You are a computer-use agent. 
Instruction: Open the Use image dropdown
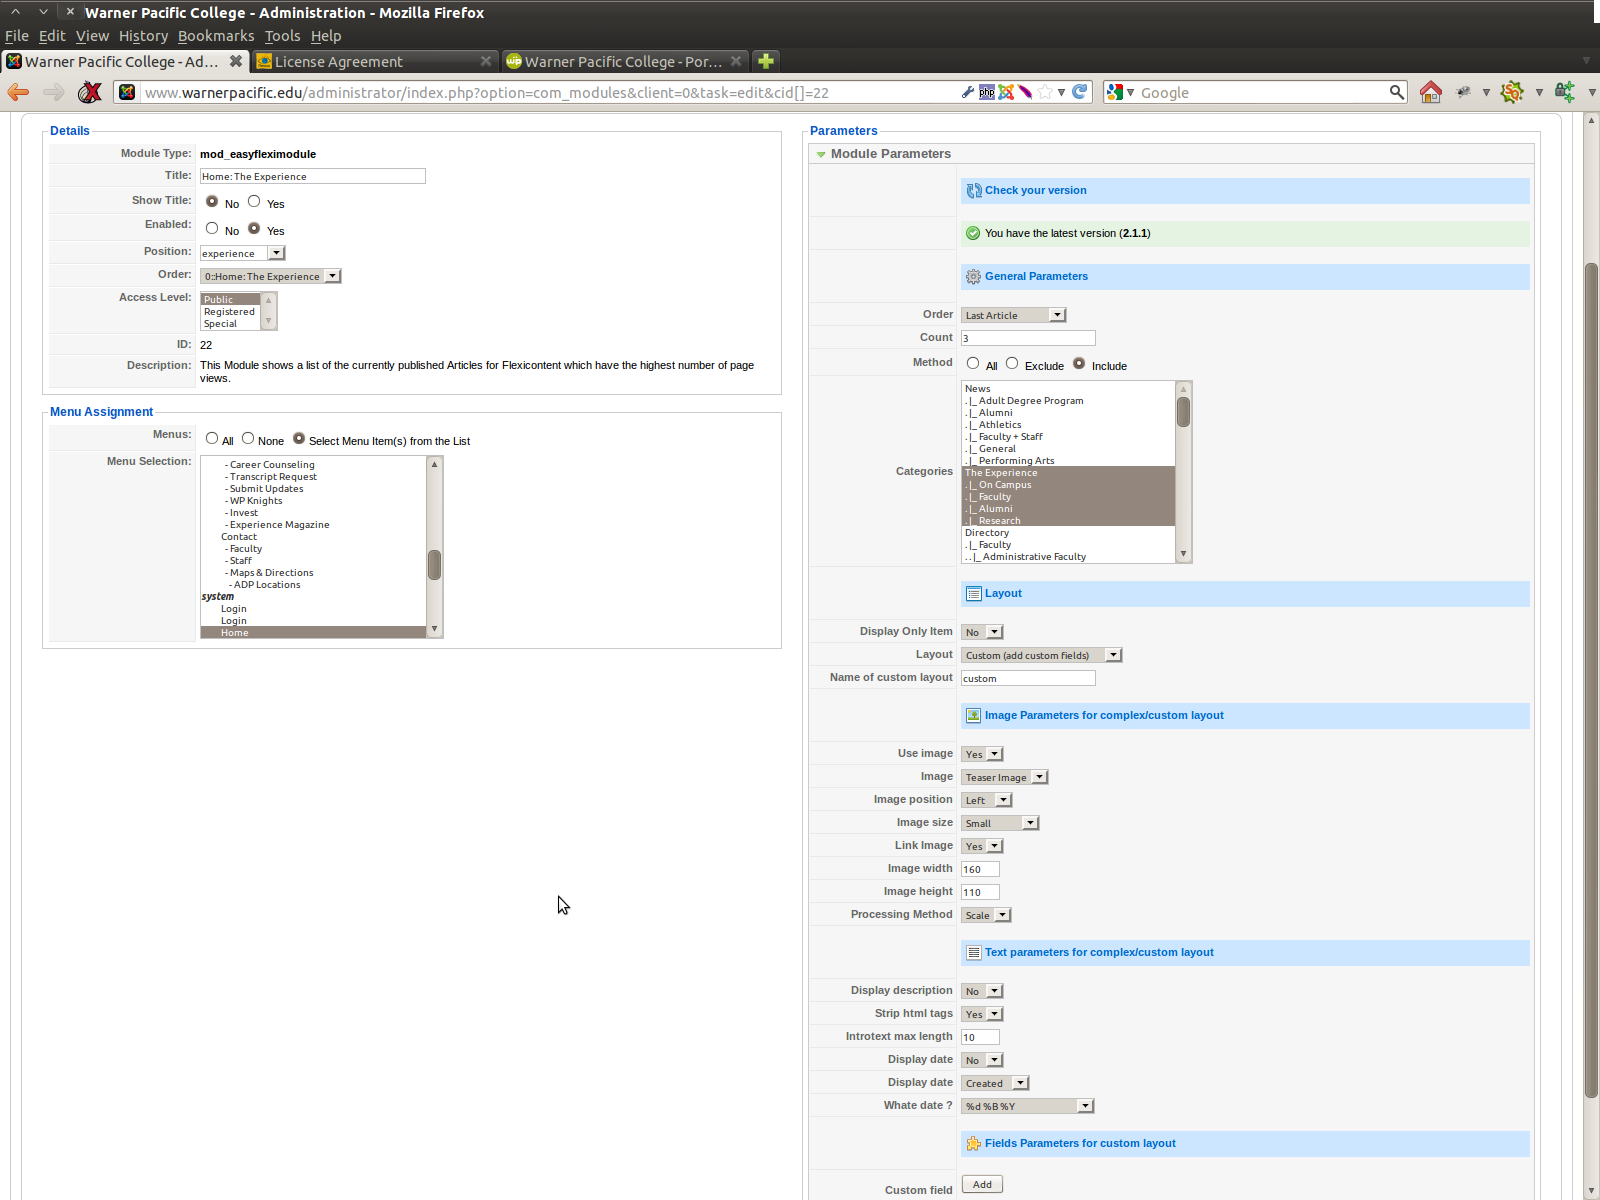[x=982, y=754]
